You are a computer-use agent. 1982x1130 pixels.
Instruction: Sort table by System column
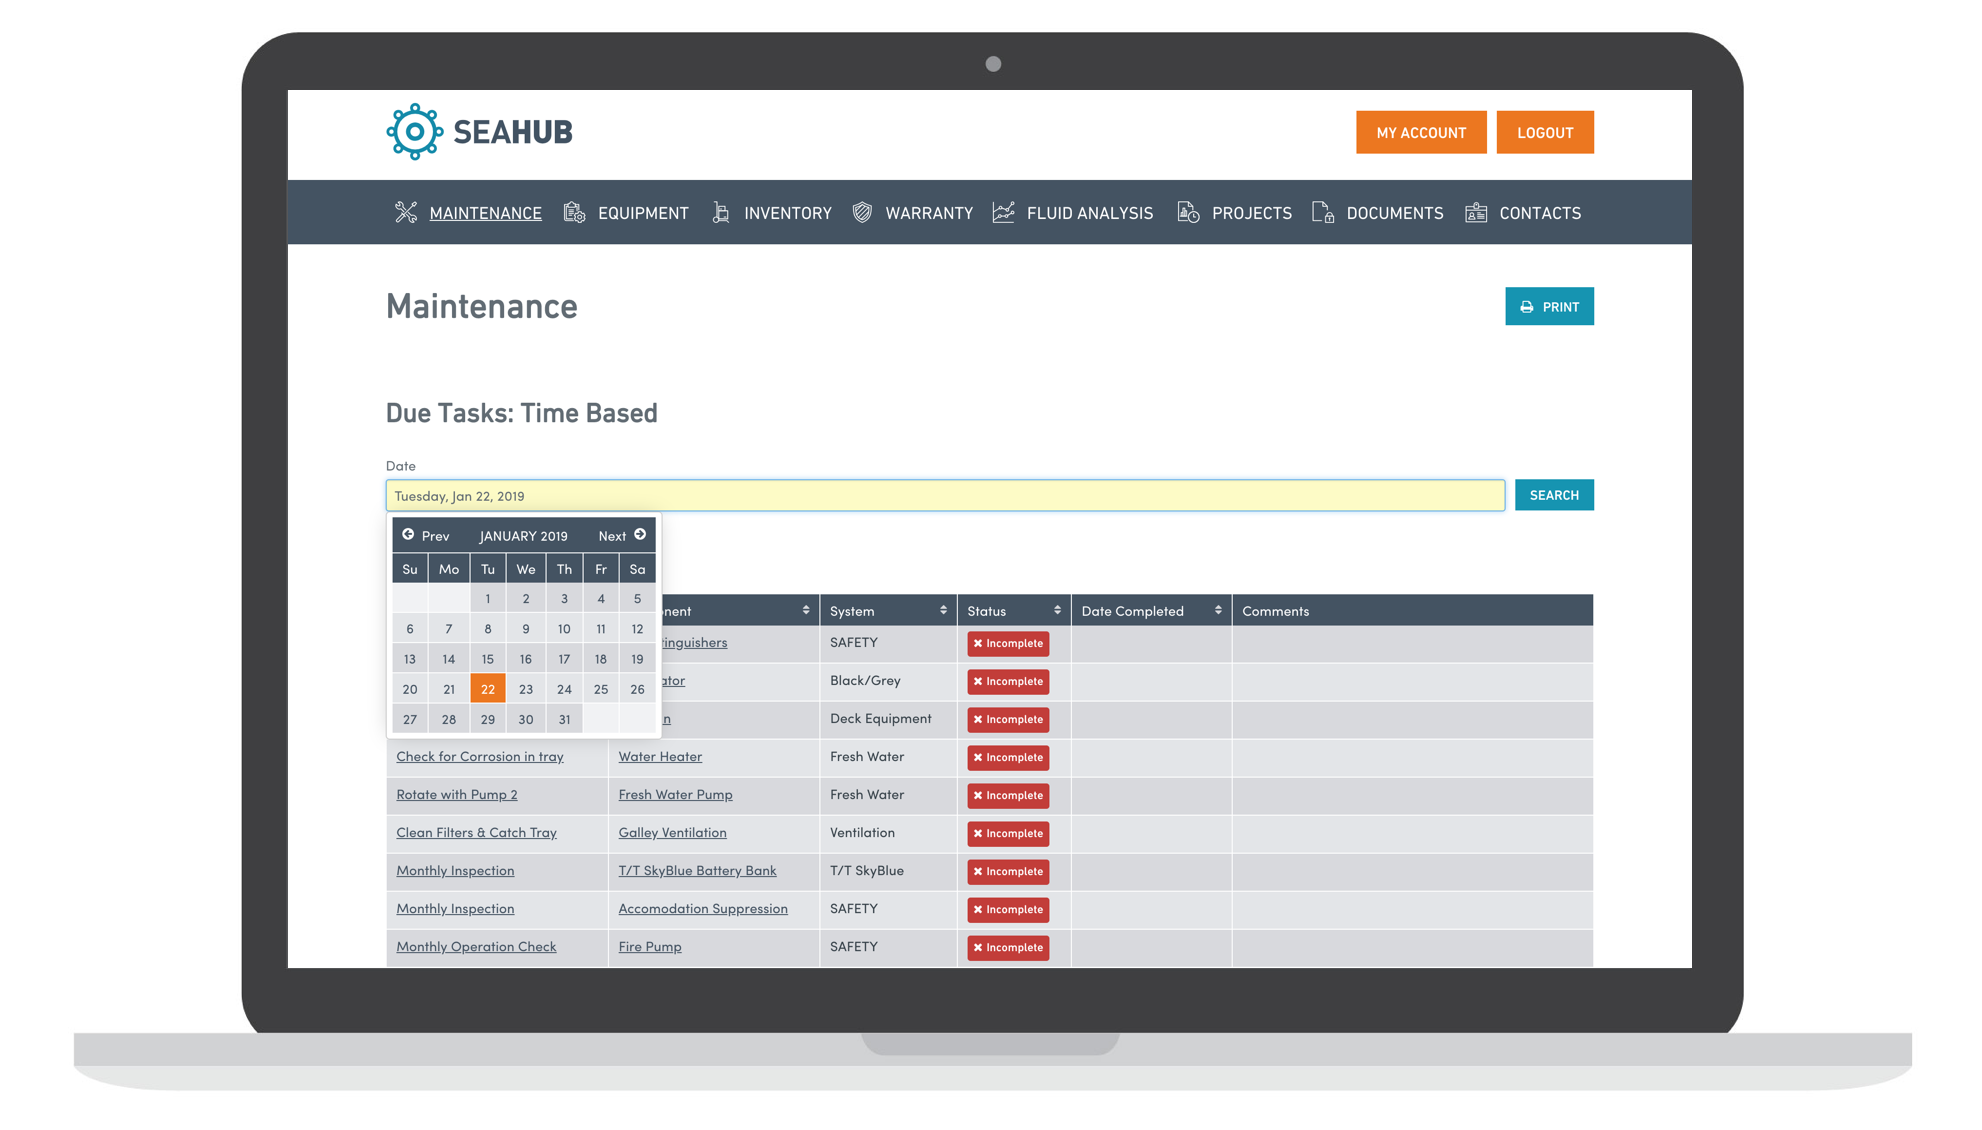pyautogui.click(x=942, y=610)
